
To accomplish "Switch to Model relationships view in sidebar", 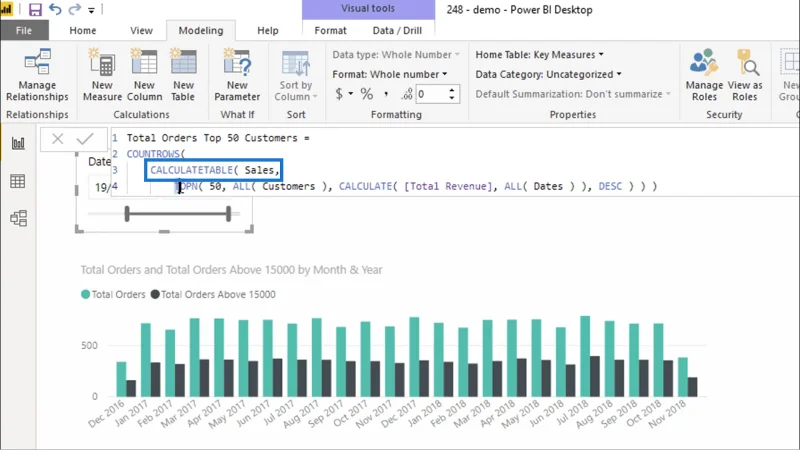I will click(18, 218).
